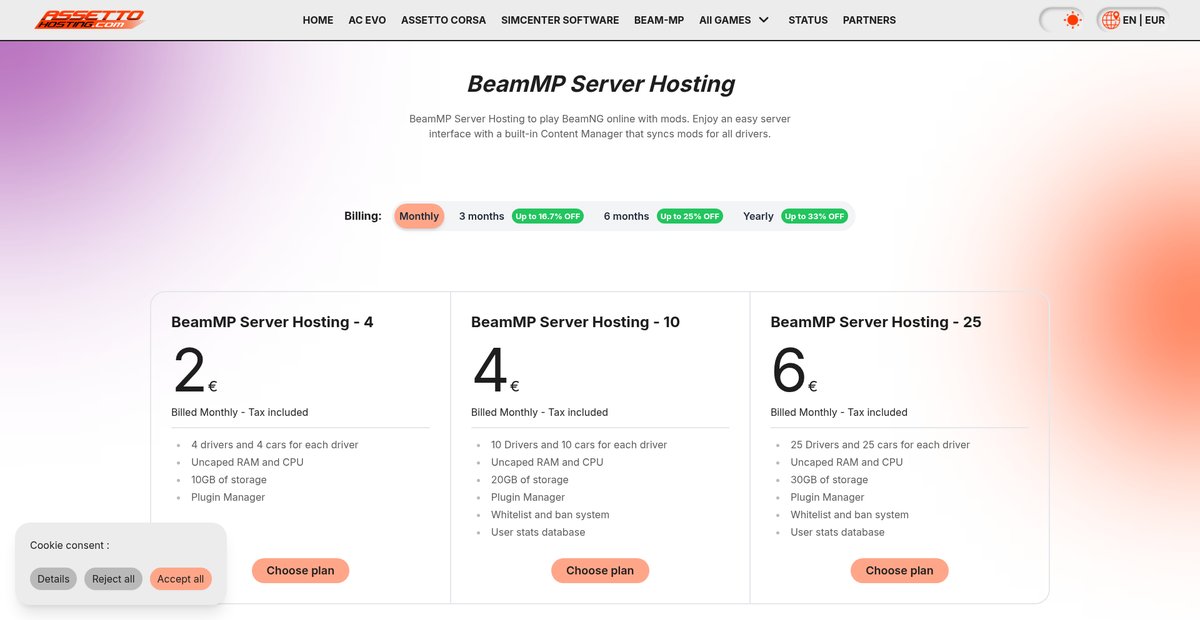Choose plan for BeamMP Server Hosting - 10
The image size is (1200, 620).
pos(600,570)
